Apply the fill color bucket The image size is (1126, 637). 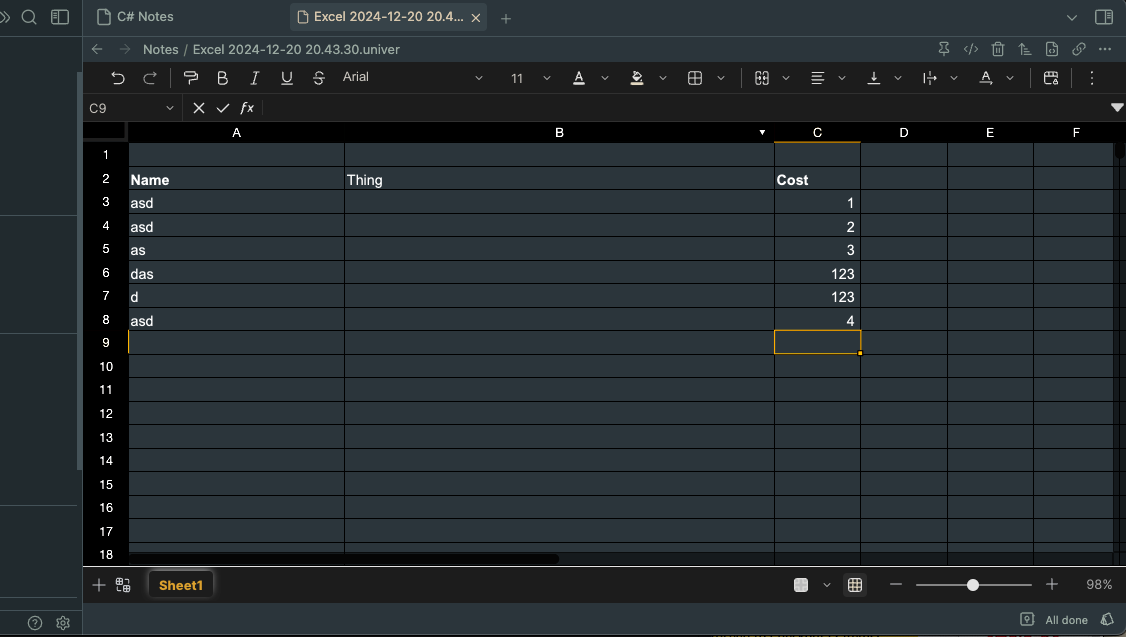click(637, 78)
